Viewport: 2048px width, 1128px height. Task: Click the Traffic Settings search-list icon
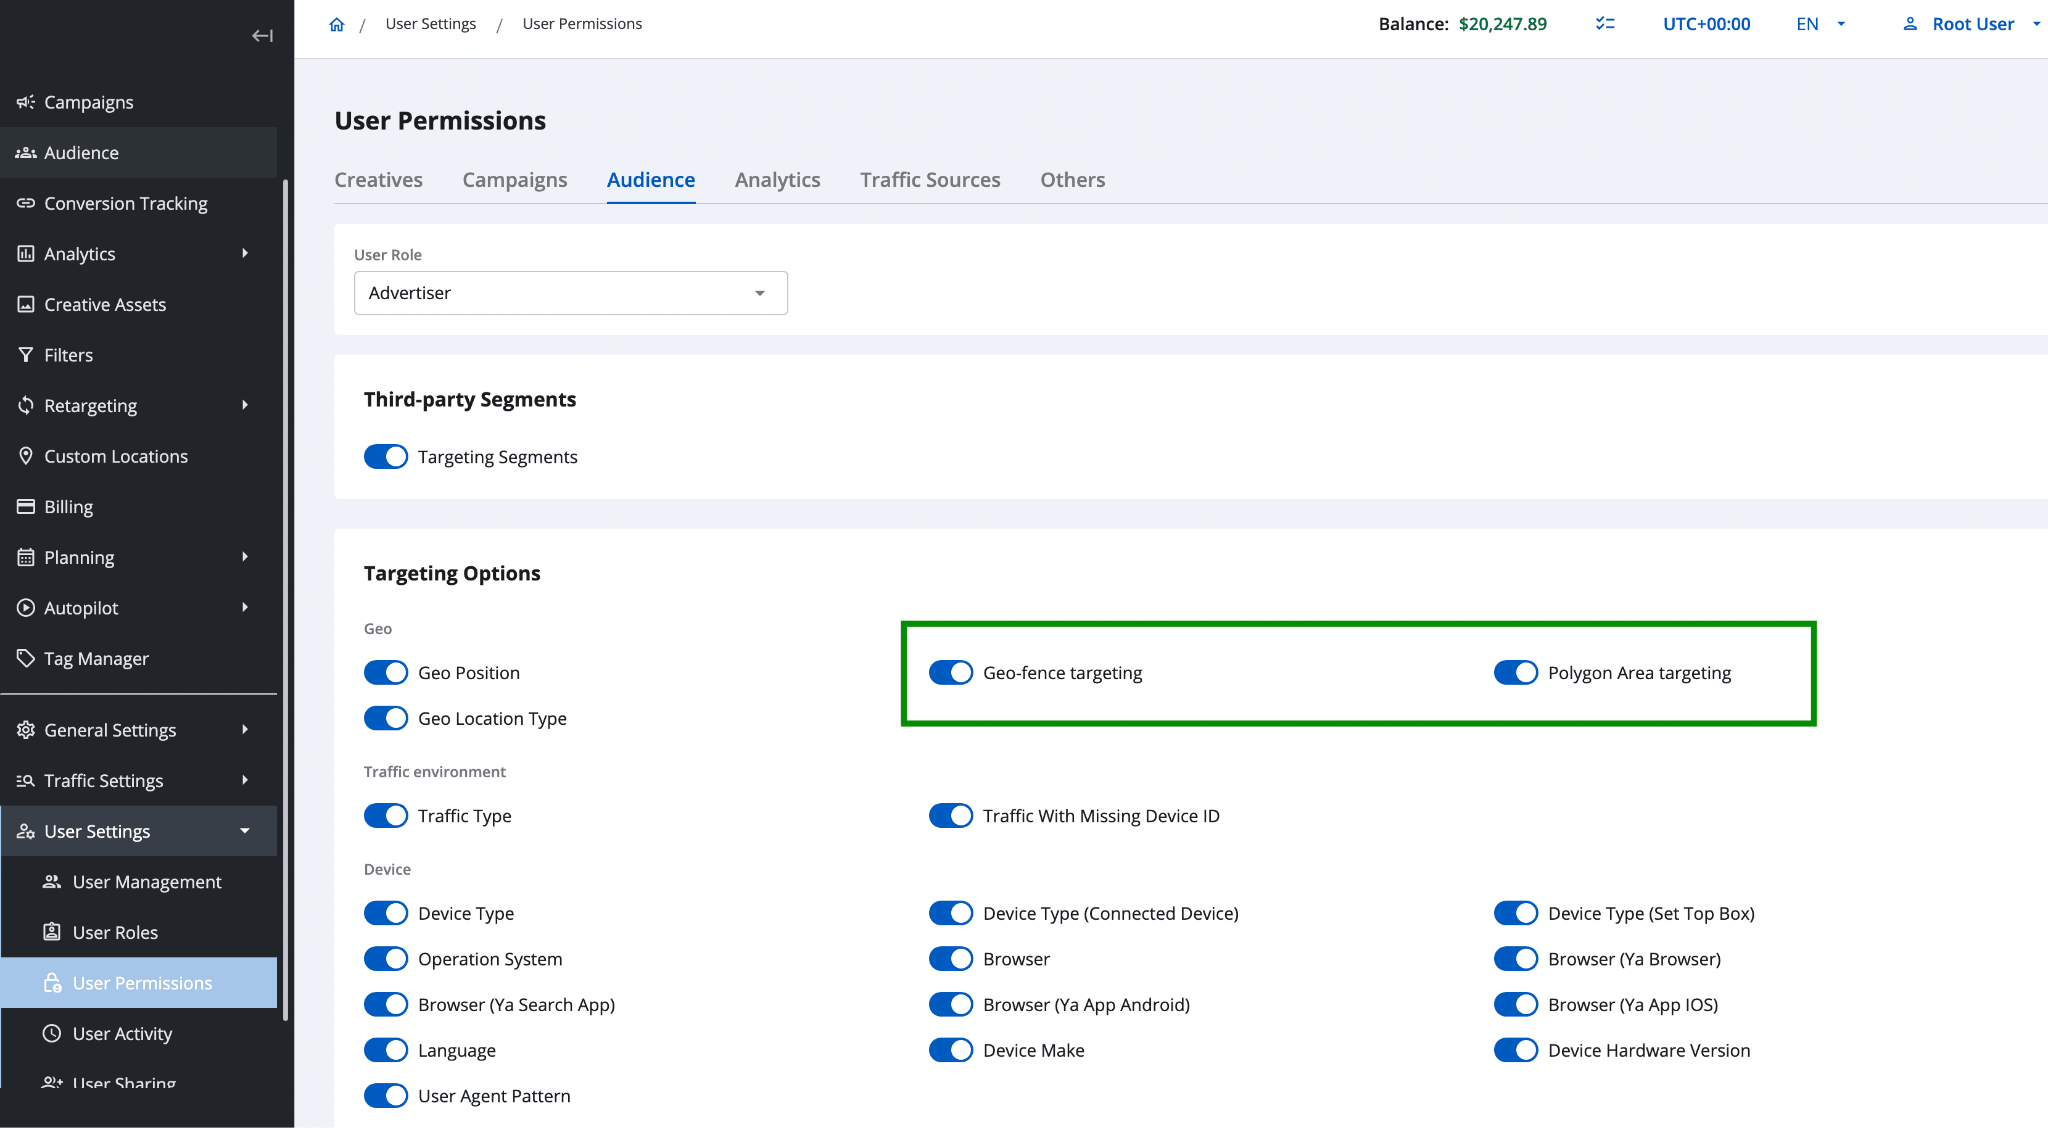pyautogui.click(x=26, y=781)
